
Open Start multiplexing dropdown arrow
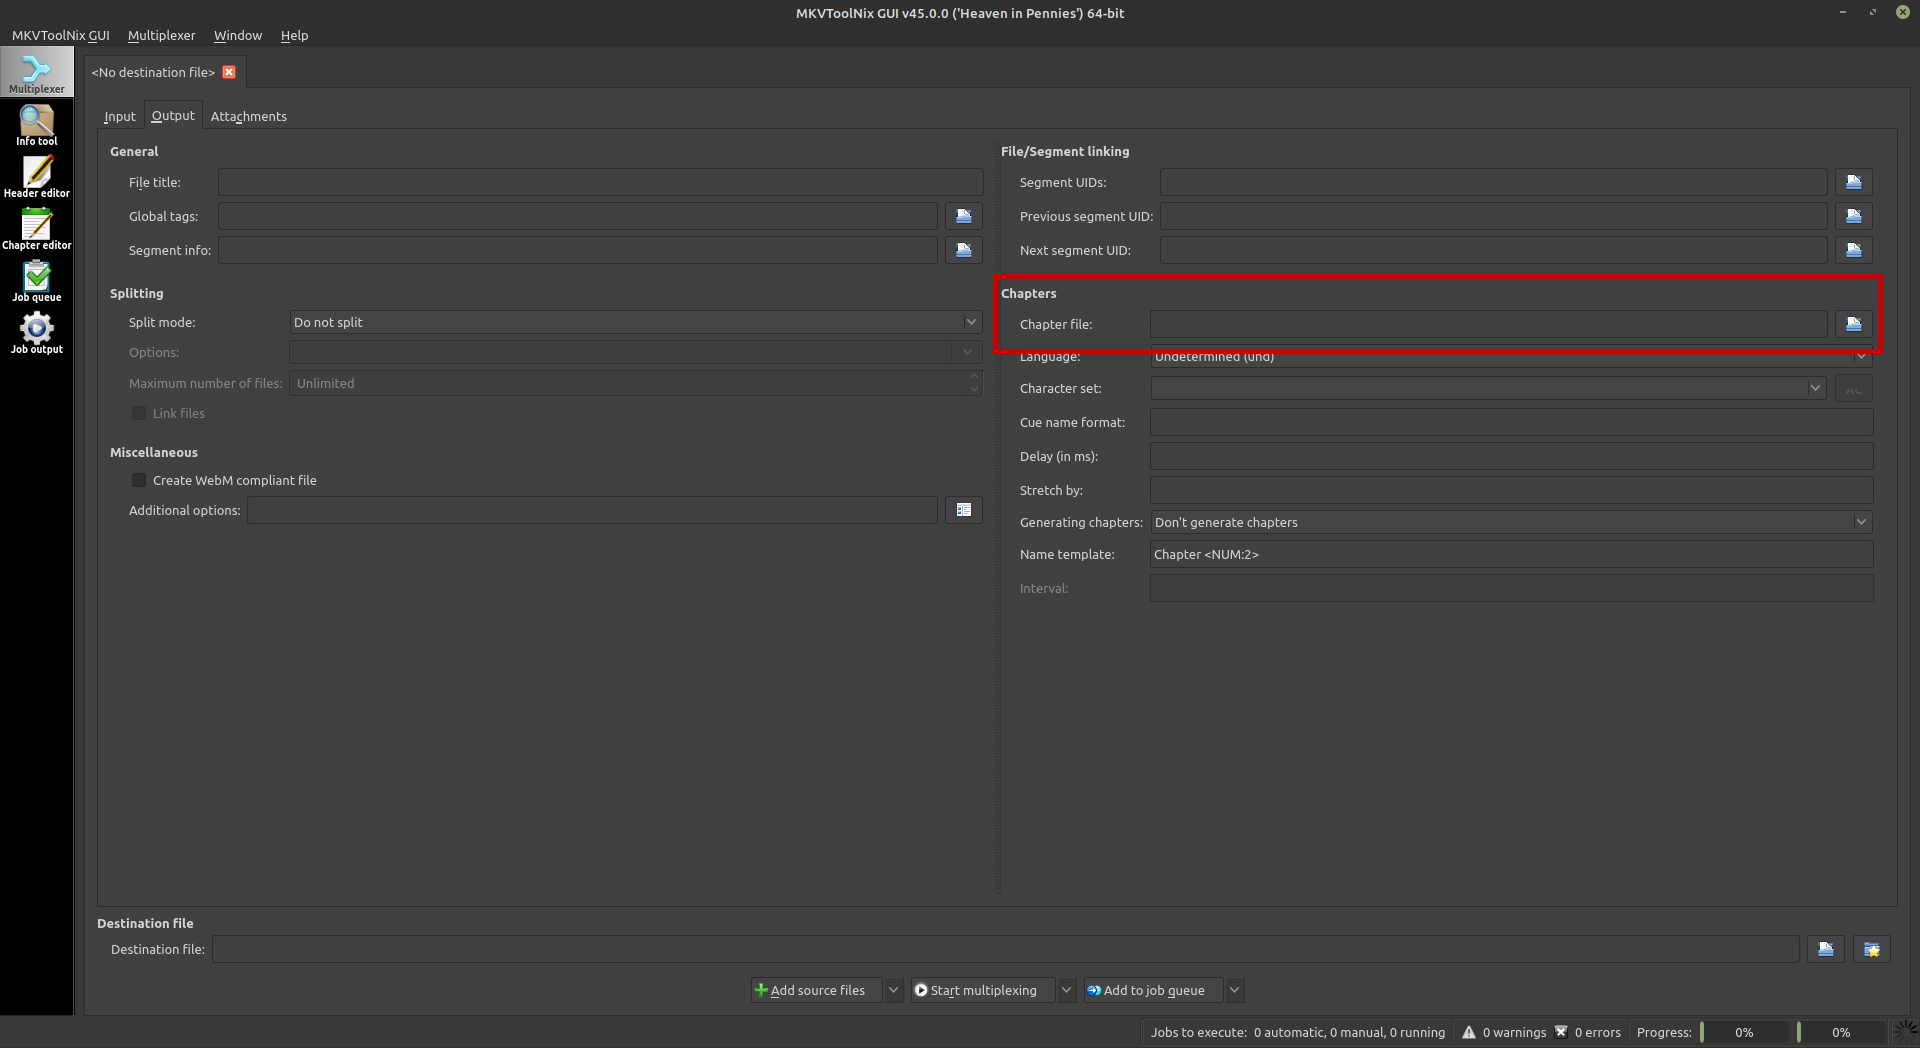click(x=1066, y=990)
